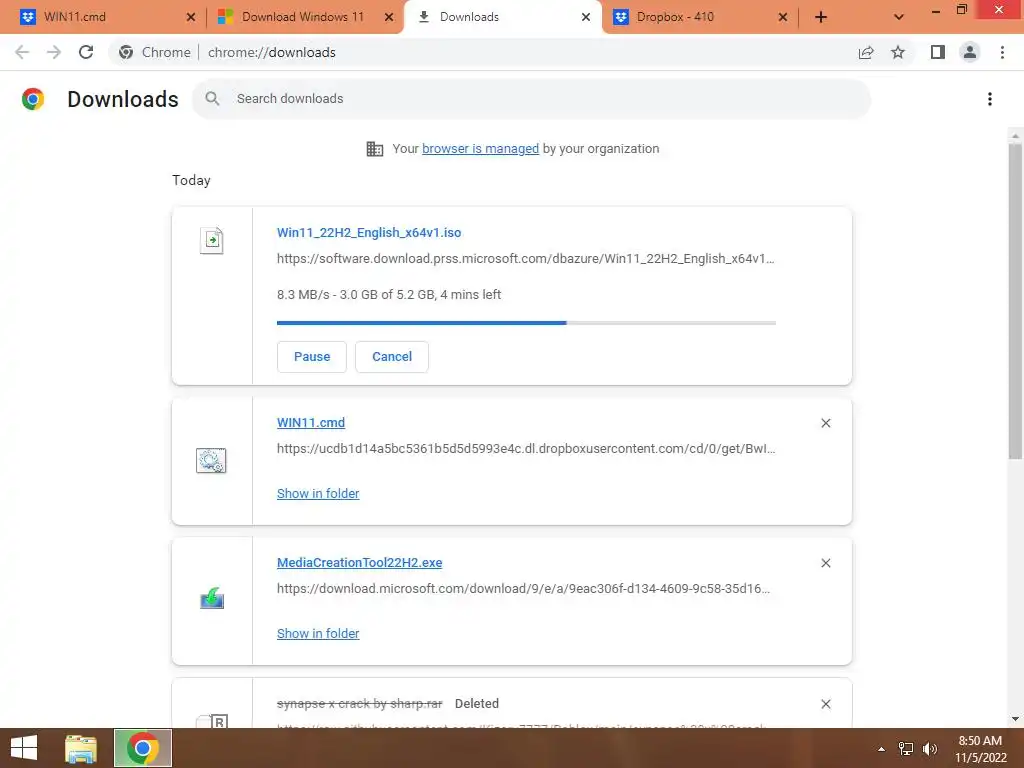This screenshot has height=768, width=1024.
Task: Click the ISO download progress bar
Action: 526,323
